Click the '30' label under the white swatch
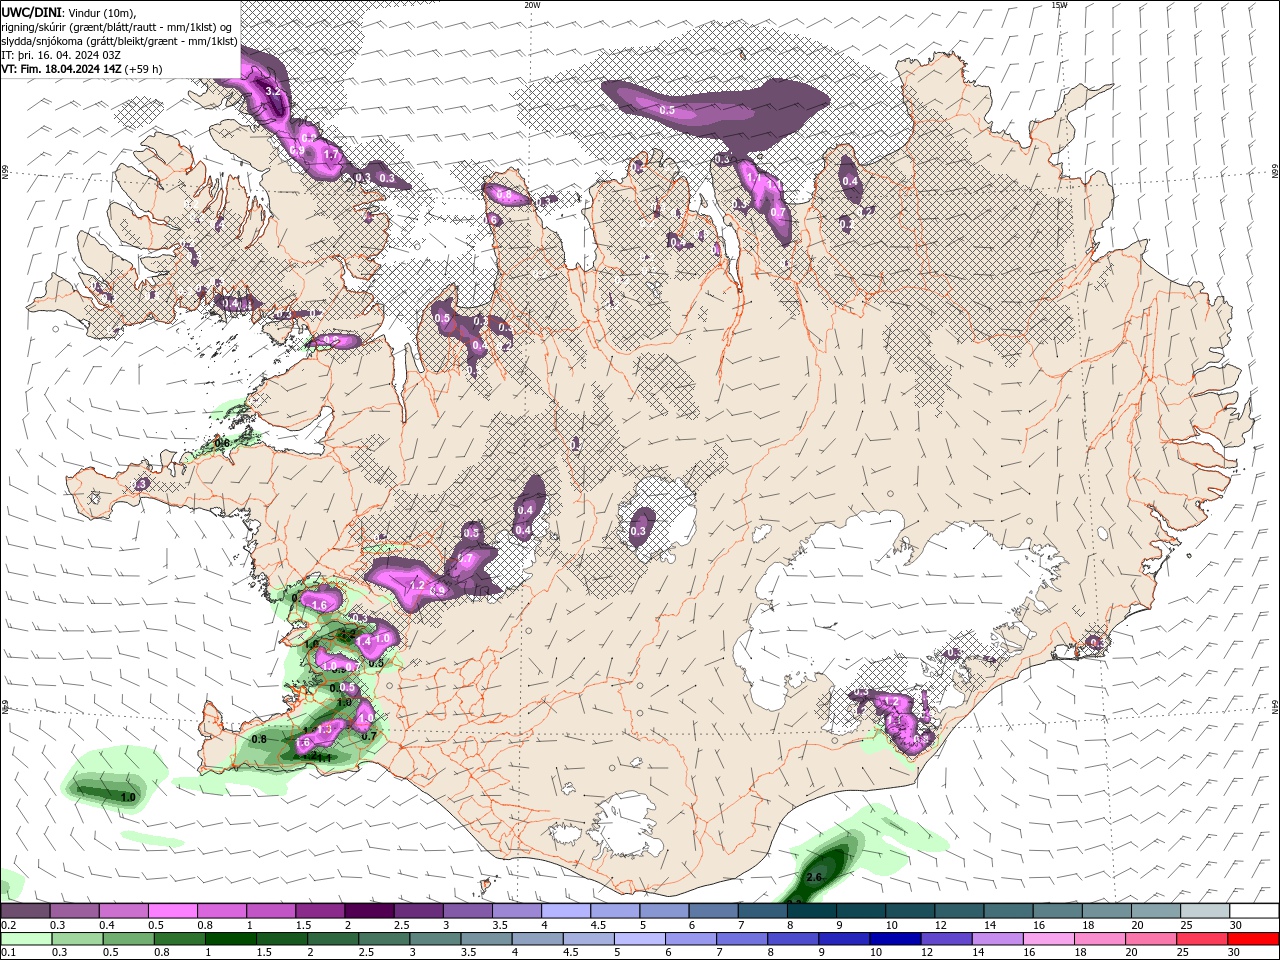This screenshot has height=960, width=1280. point(1236,925)
